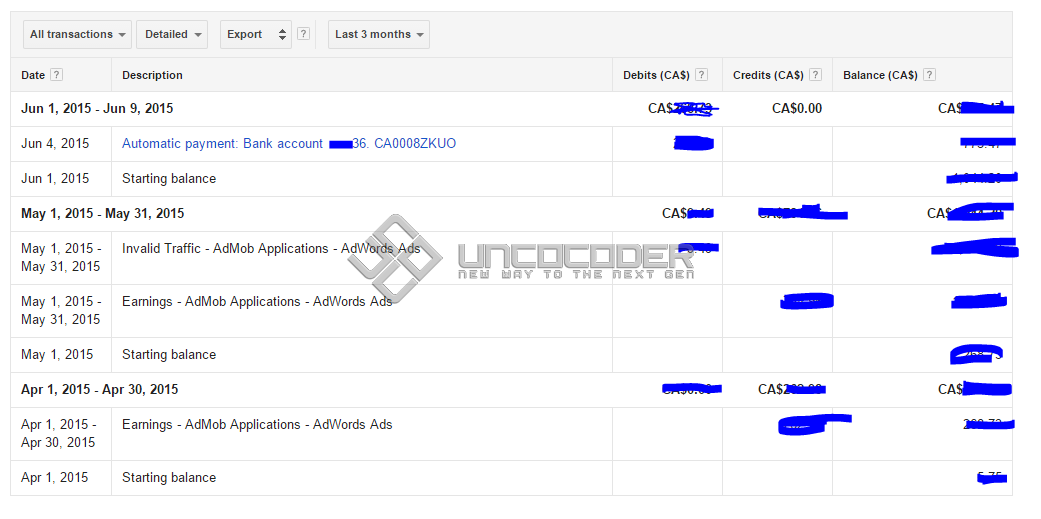This screenshot has width=1041, height=519.
Task: Open the Automatic payment Bank account link
Action: (x=289, y=143)
